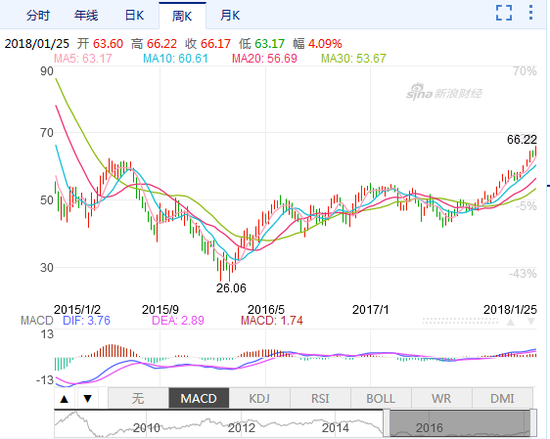The image size is (550, 439).
Task: Enable the KDJ indicator
Action: pos(260,398)
